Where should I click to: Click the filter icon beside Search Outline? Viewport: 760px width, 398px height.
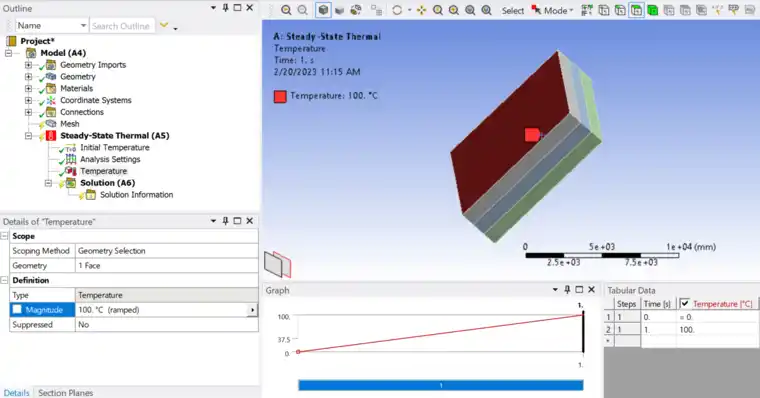click(164, 25)
